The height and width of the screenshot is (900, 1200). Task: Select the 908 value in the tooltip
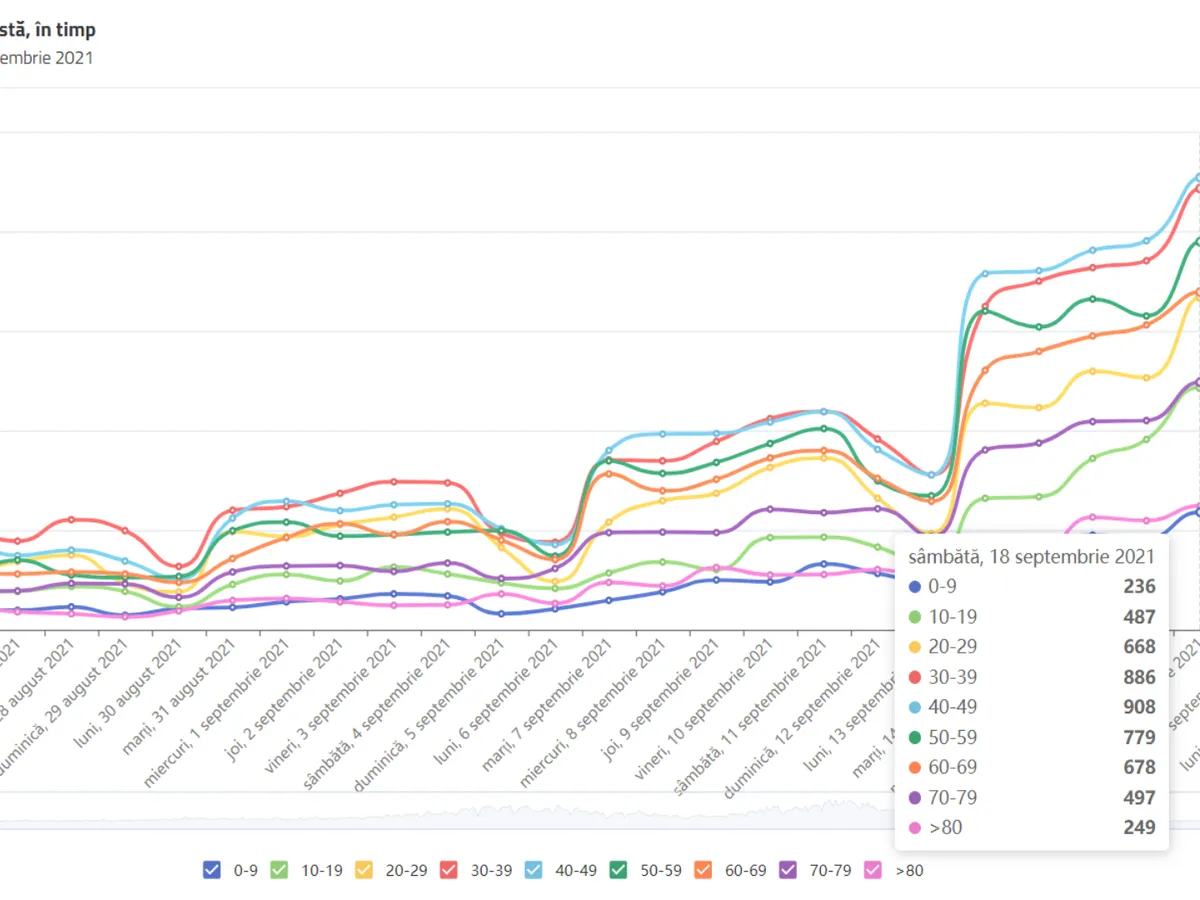tap(1138, 707)
